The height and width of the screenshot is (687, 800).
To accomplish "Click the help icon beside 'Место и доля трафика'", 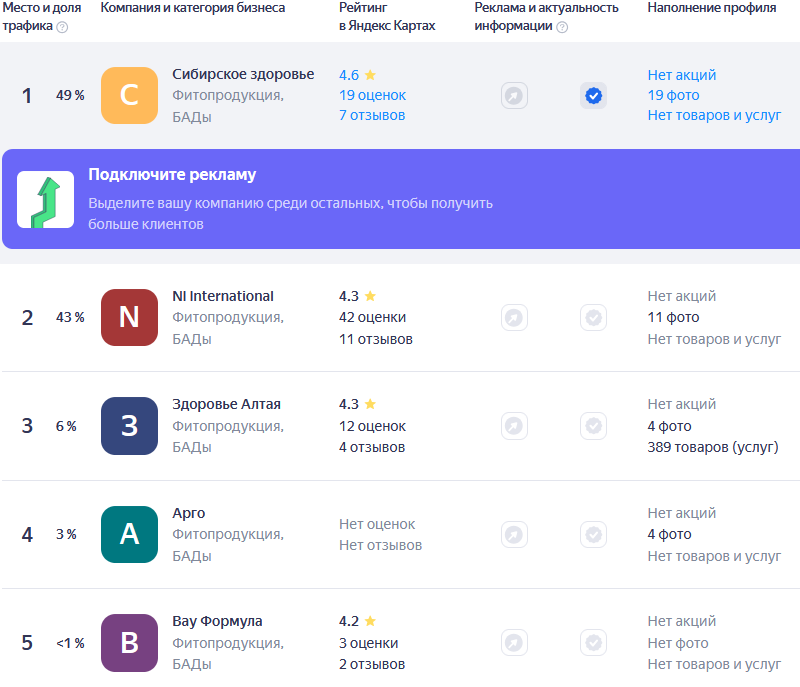I will (62, 27).
